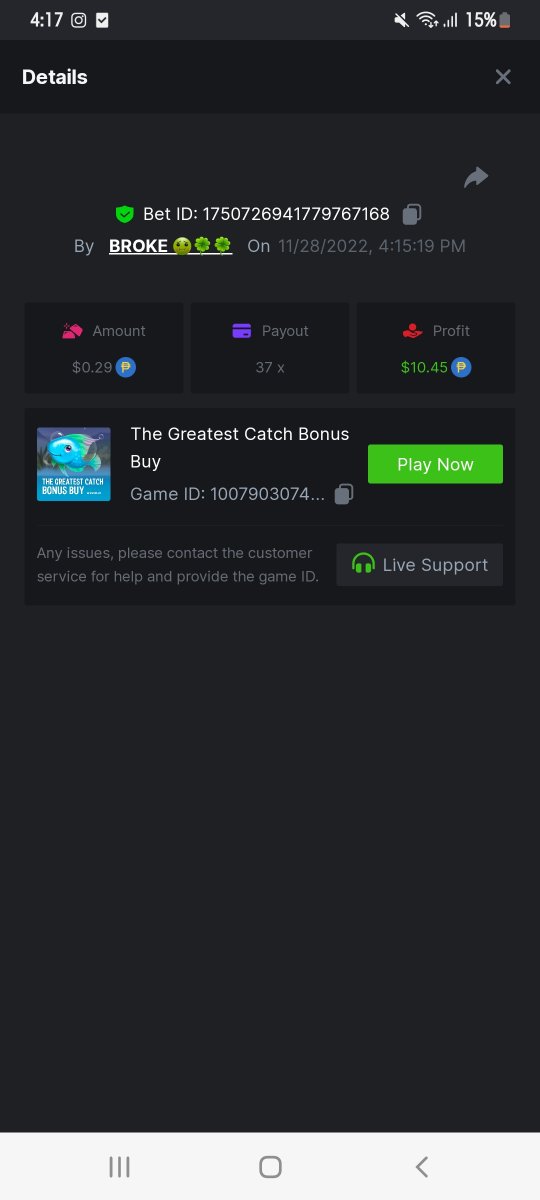Tap the Amount coin icon
This screenshot has width=540, height=1200.
tap(126, 367)
